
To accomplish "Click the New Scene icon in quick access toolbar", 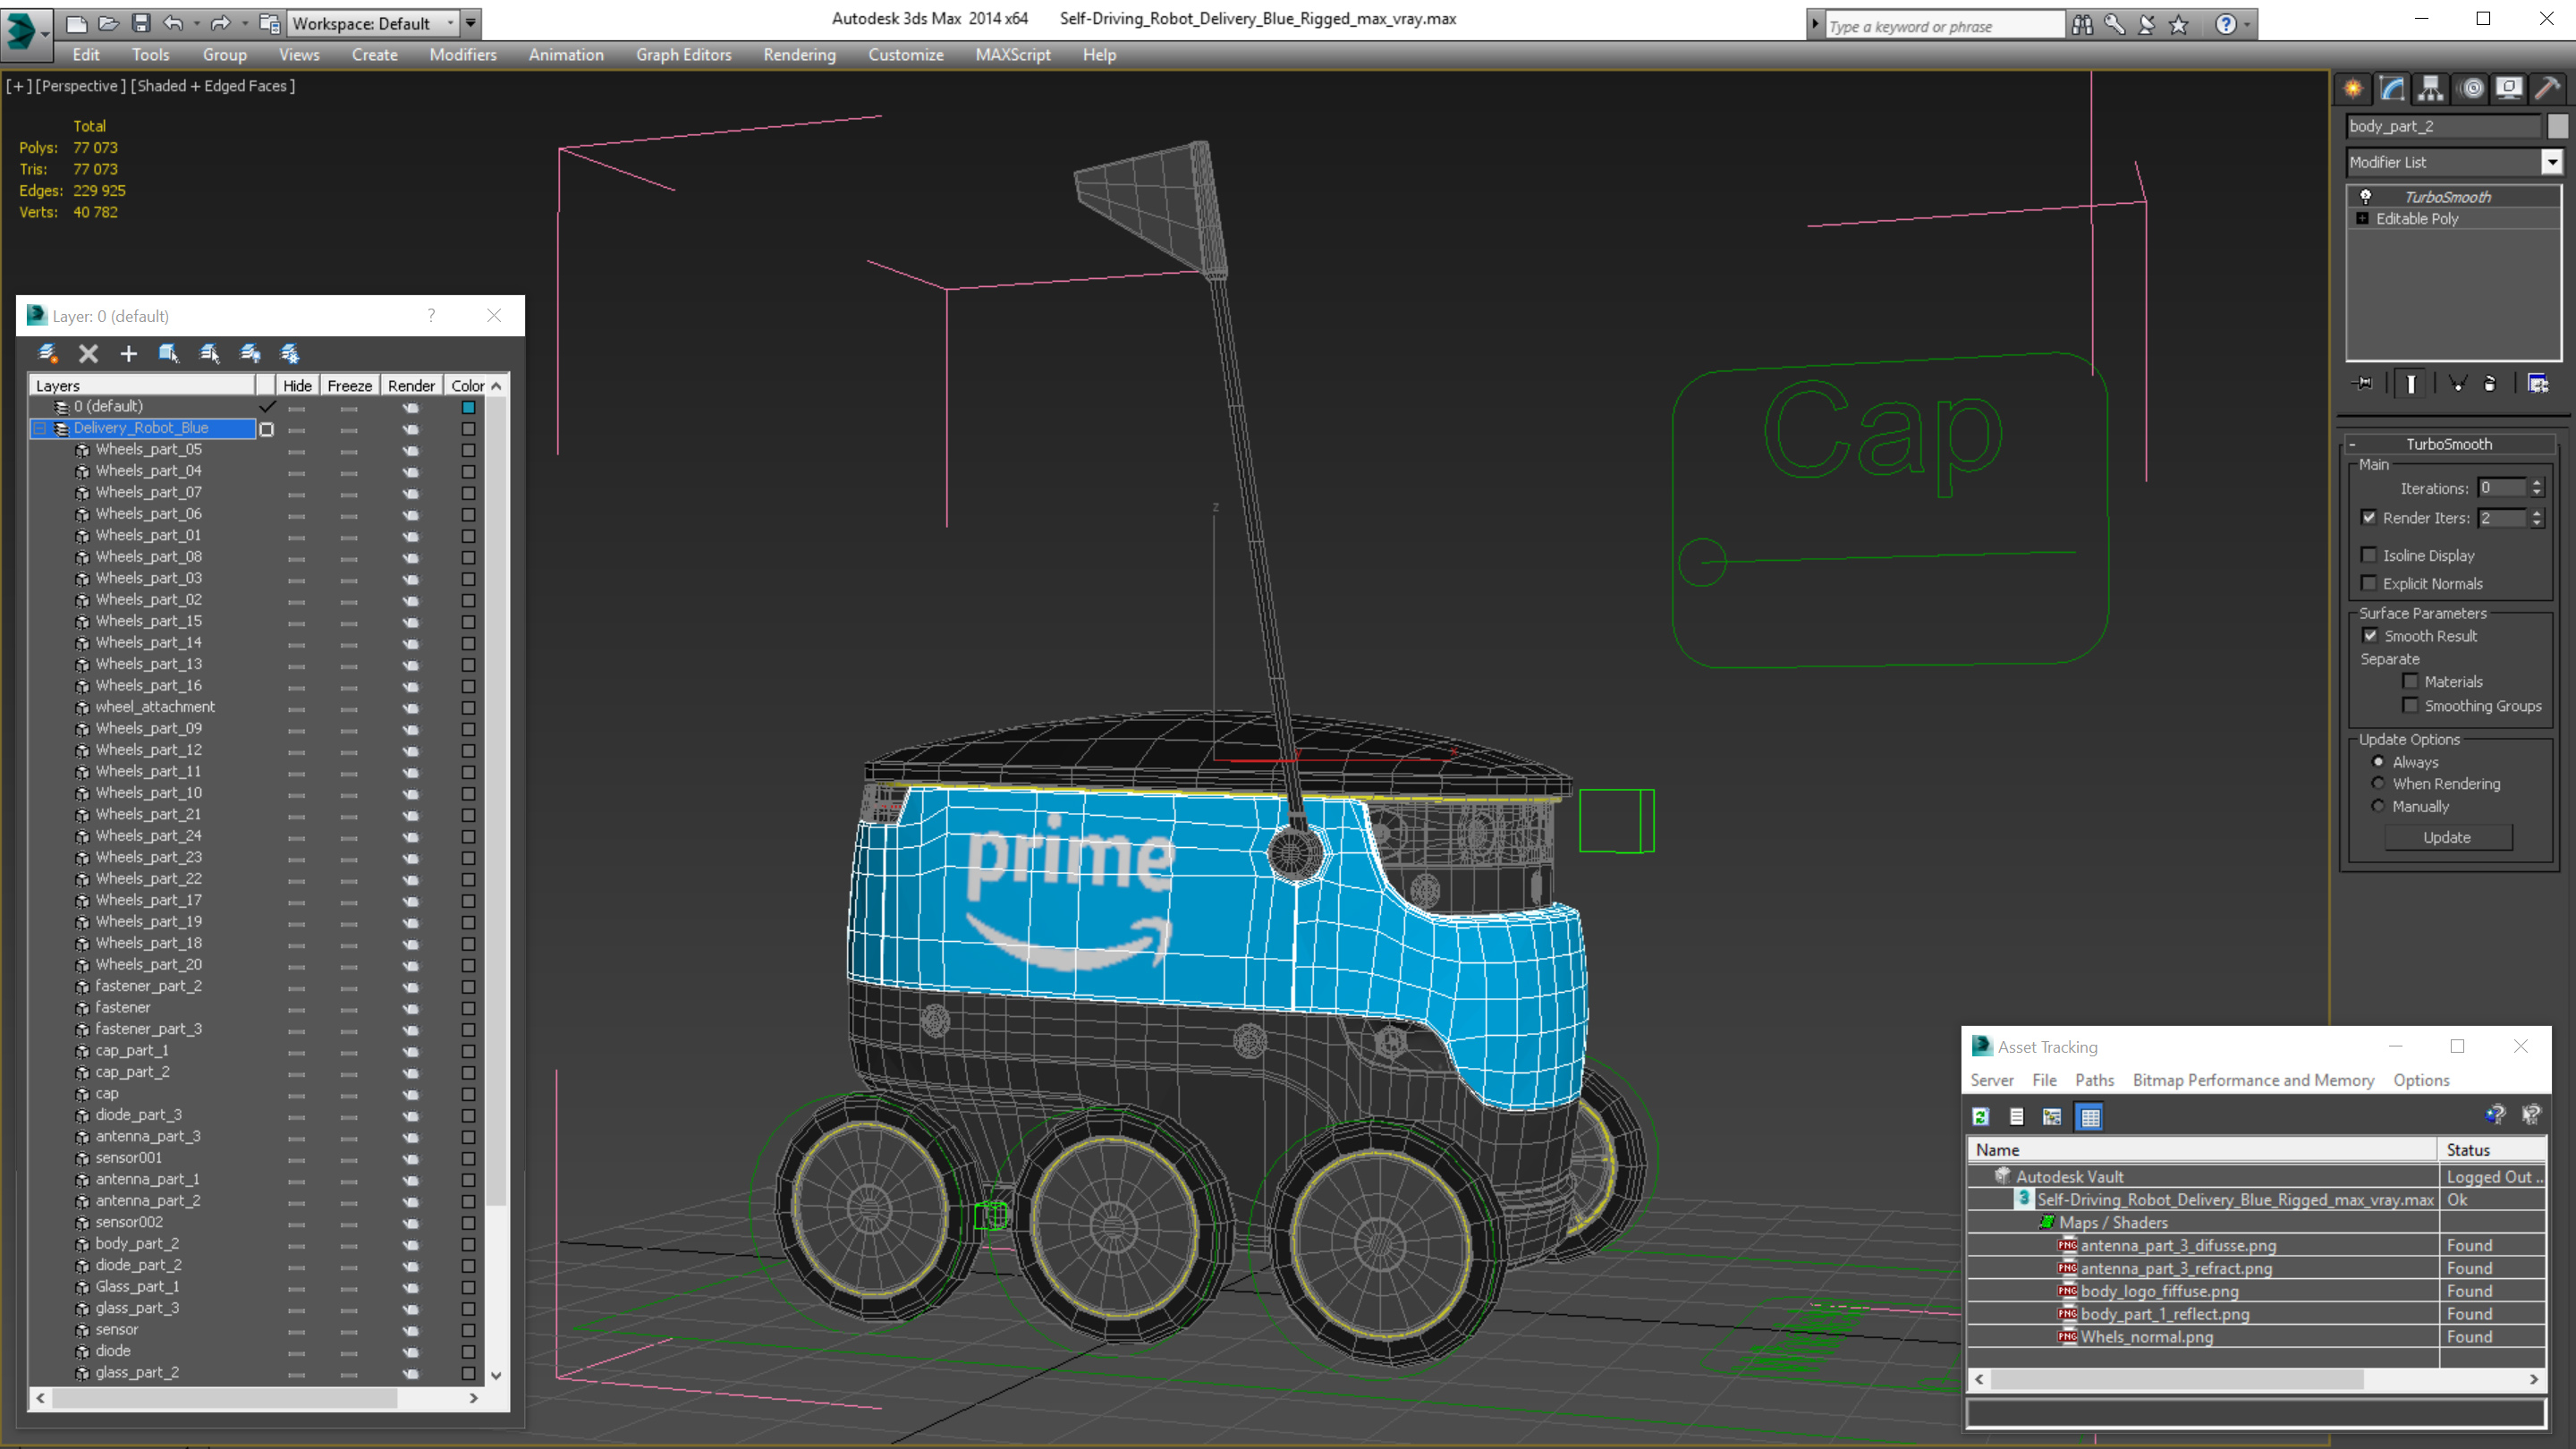I will (76, 23).
